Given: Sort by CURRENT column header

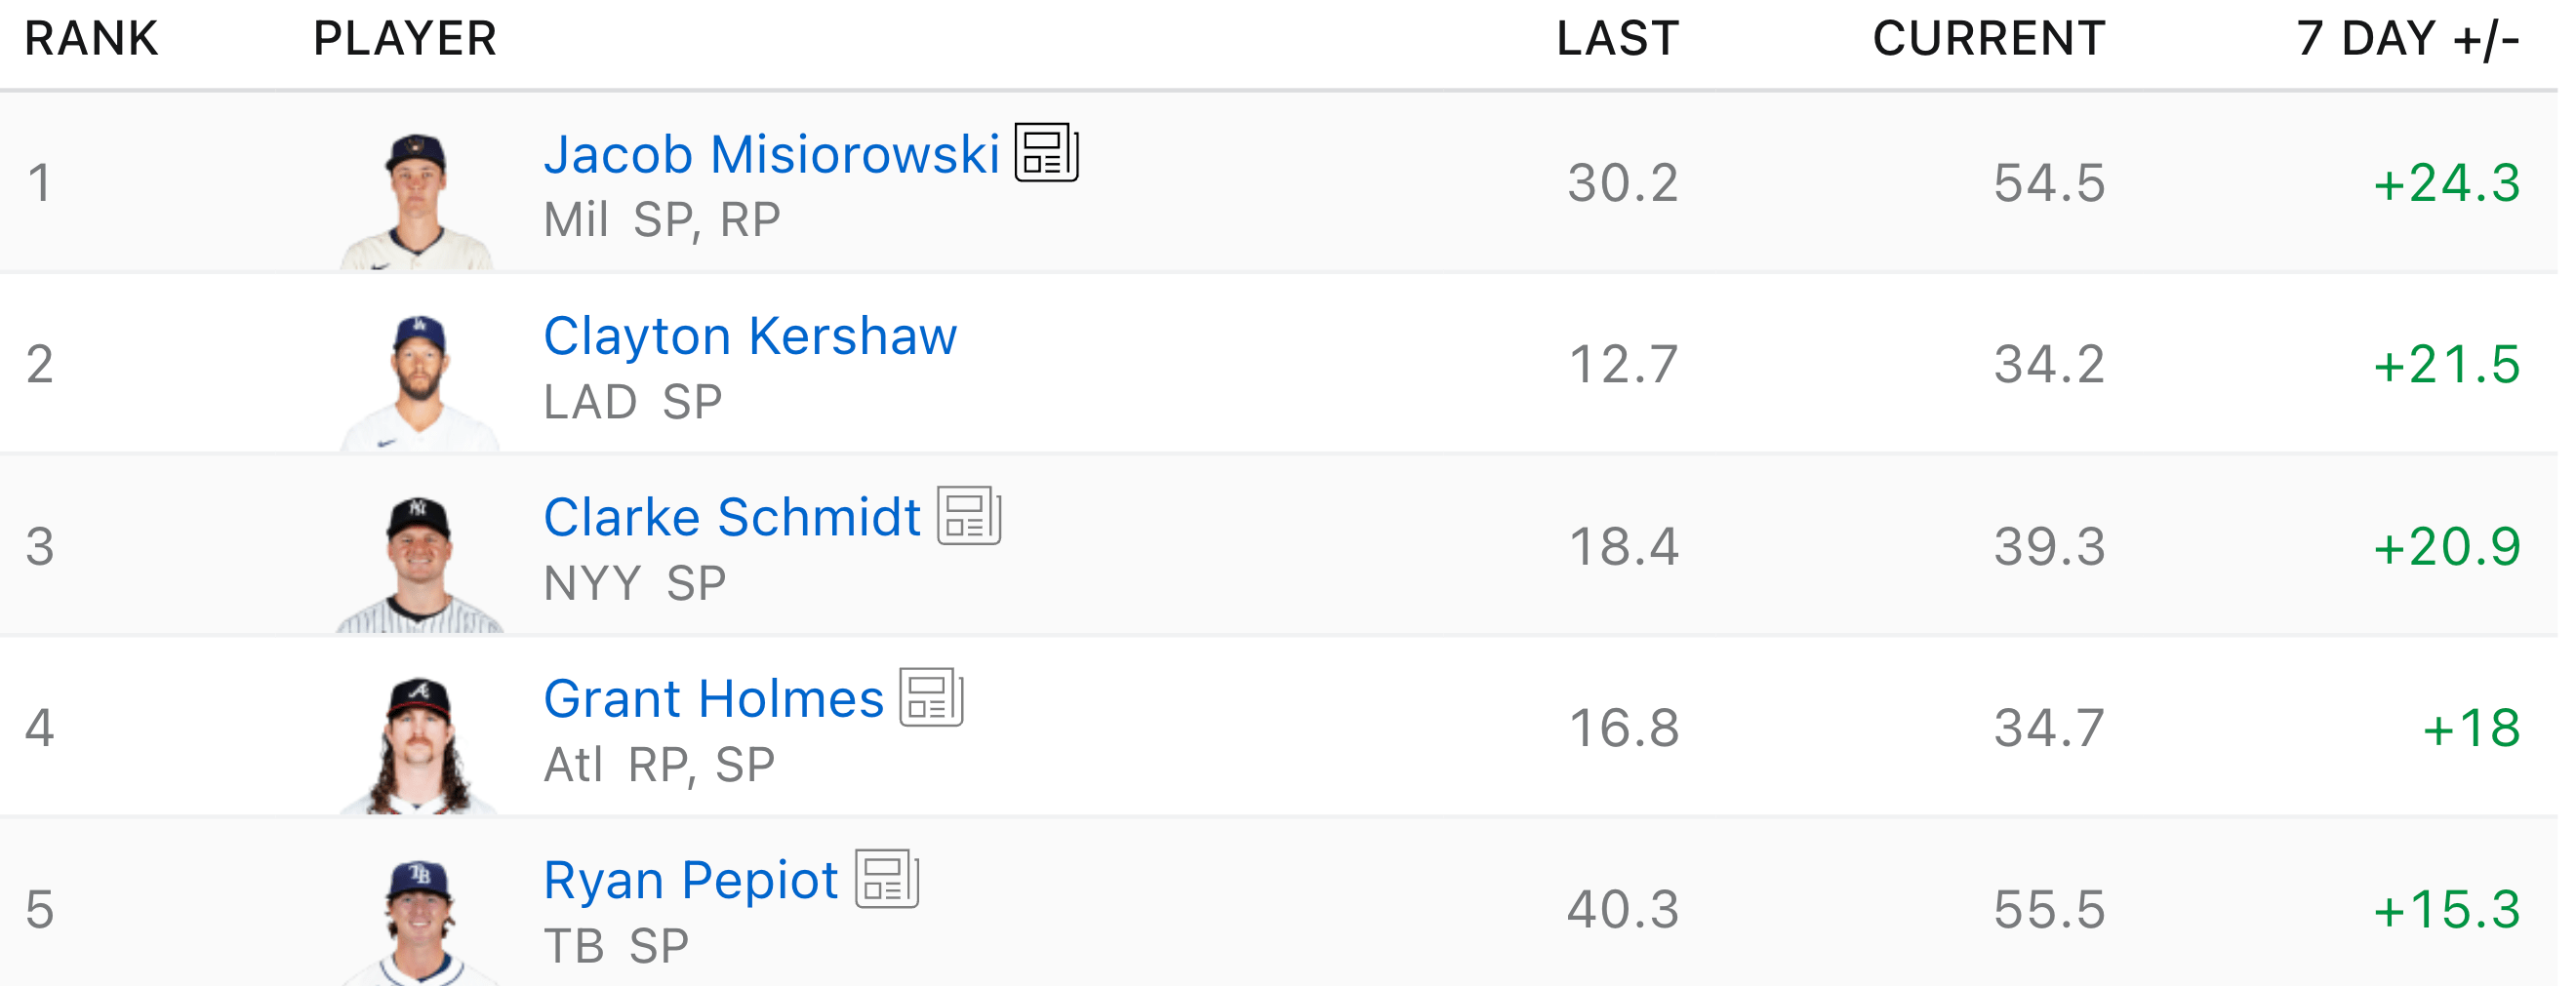Looking at the screenshot, I should click(1988, 39).
